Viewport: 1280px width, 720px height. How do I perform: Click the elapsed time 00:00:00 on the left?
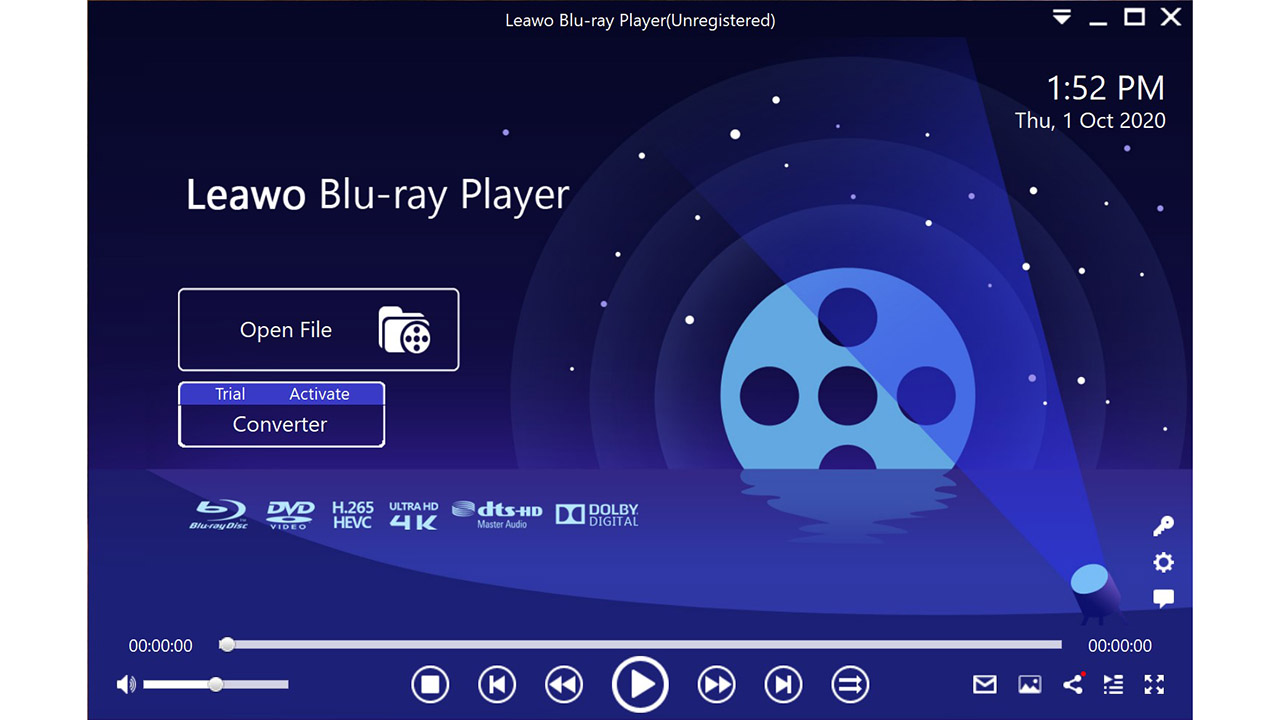pyautogui.click(x=160, y=646)
